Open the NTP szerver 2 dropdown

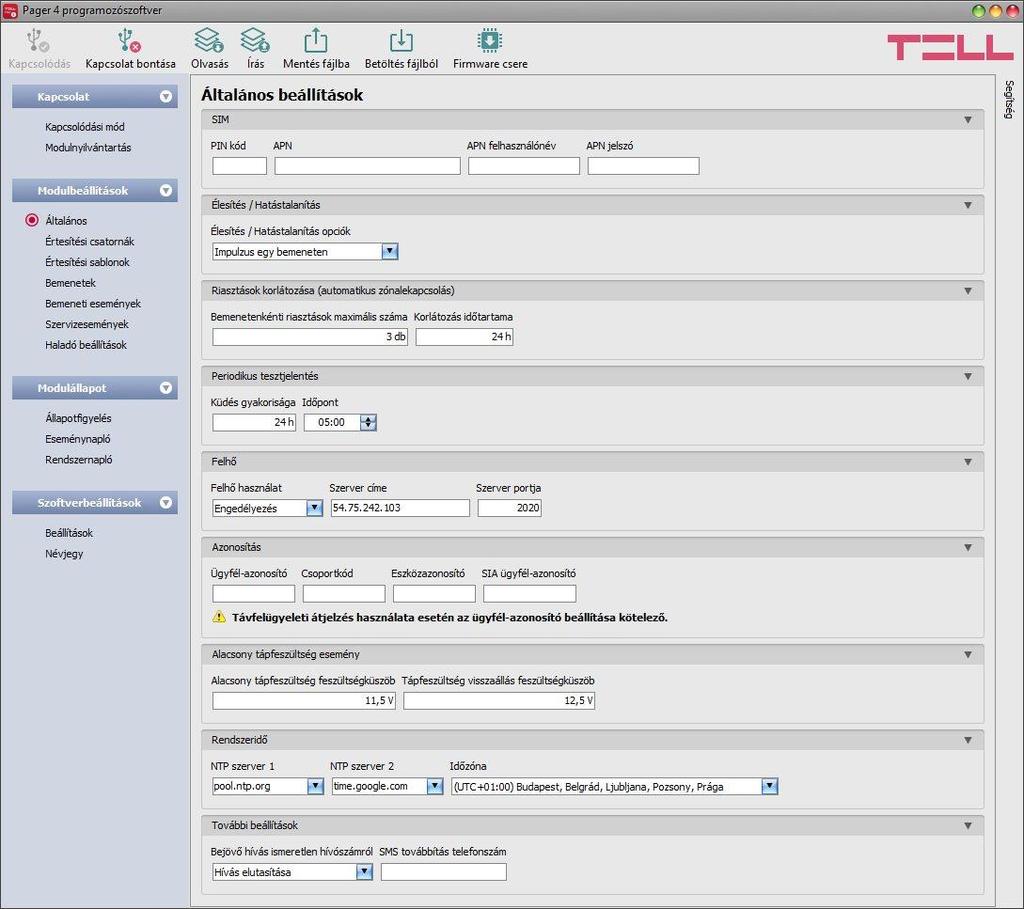click(x=435, y=786)
